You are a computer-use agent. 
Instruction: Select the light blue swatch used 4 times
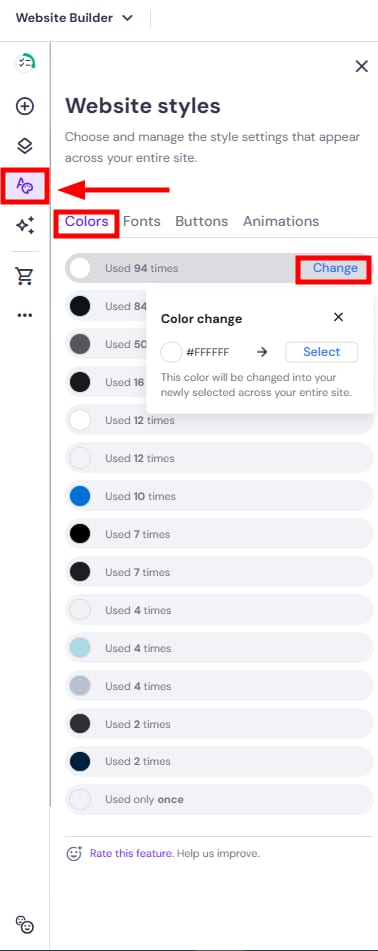(x=80, y=648)
